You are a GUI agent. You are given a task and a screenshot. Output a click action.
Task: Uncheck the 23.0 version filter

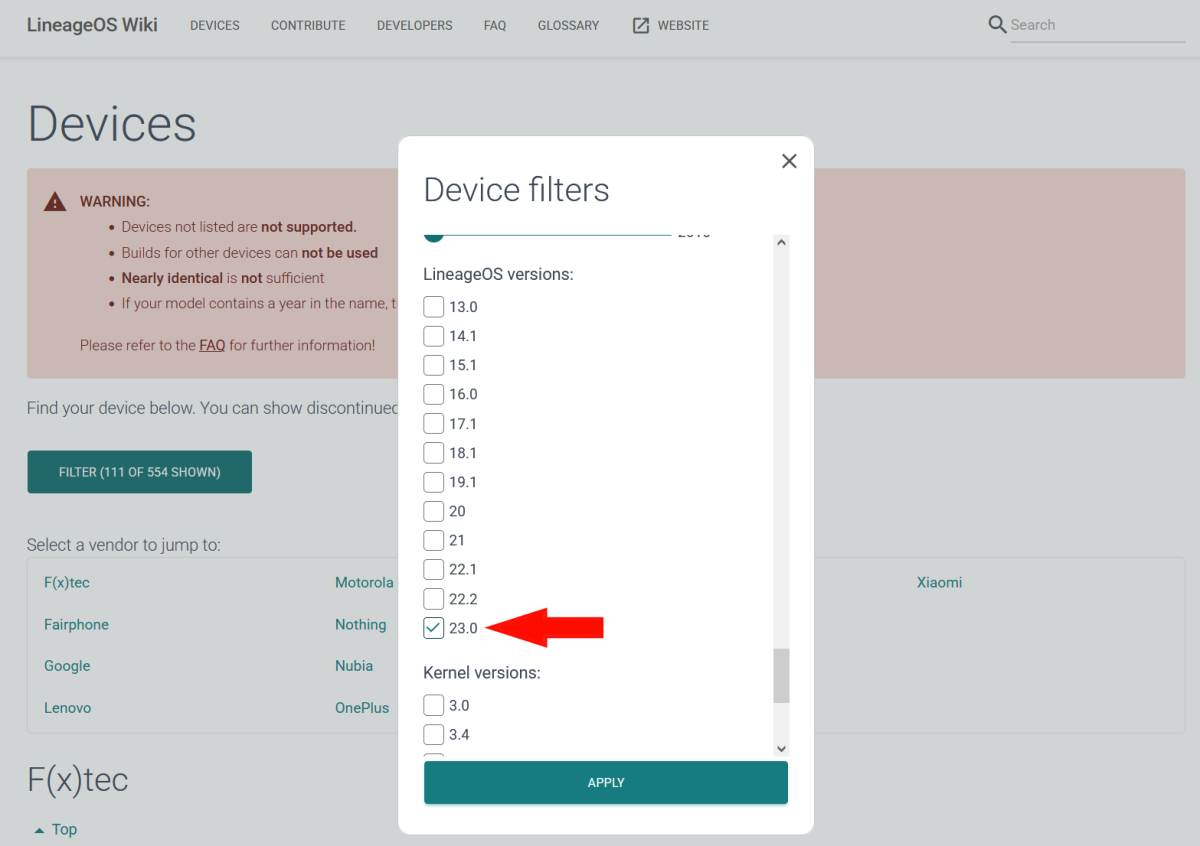click(x=433, y=628)
